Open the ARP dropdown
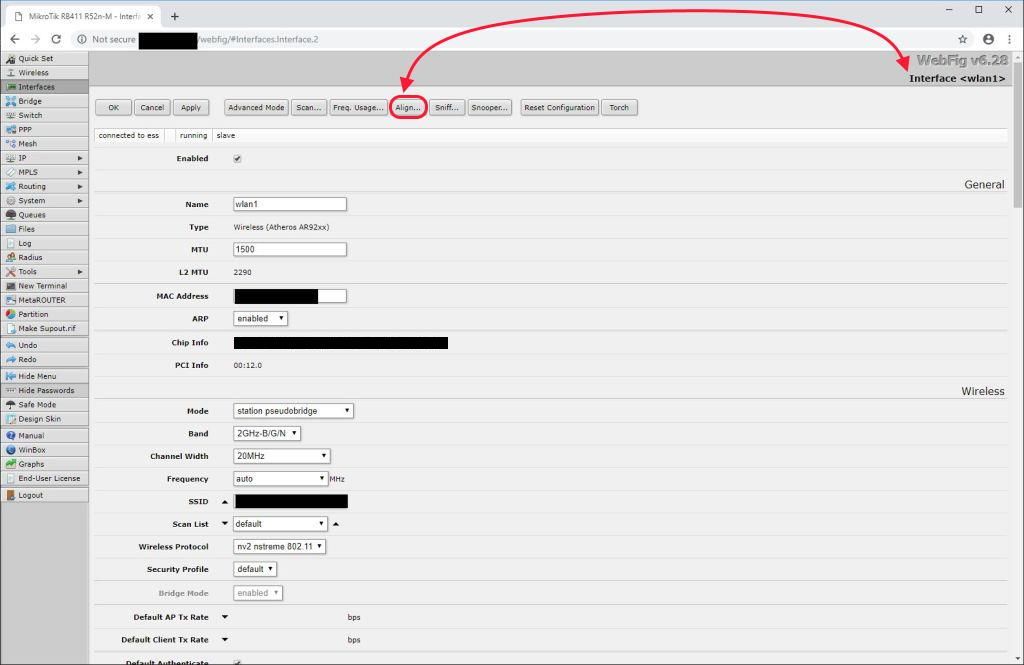This screenshot has width=1024, height=665. tap(261, 319)
